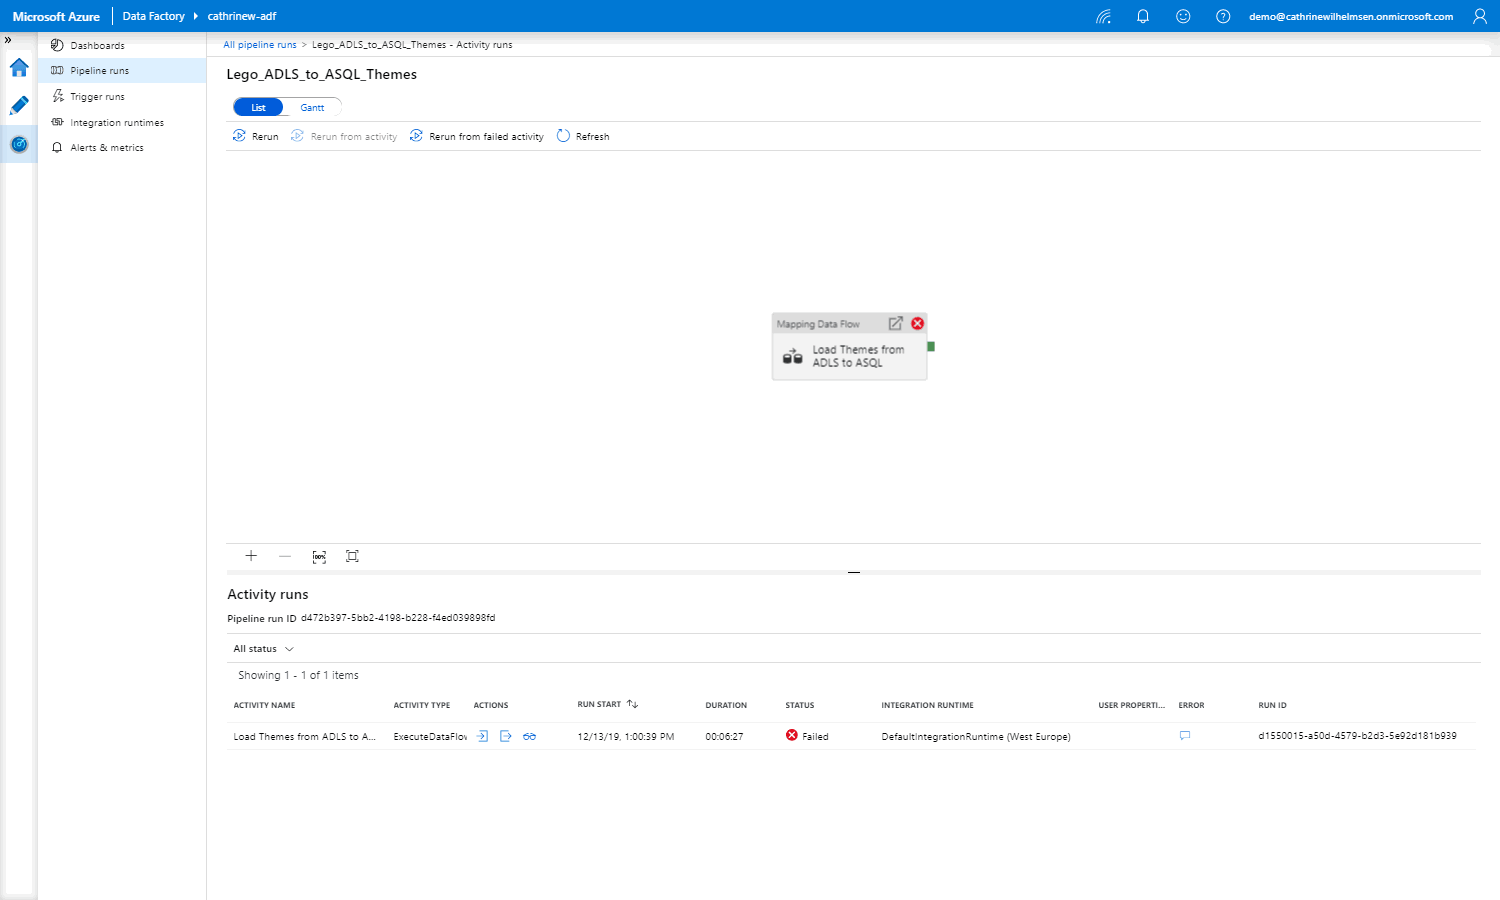Click the Home icon in left rail
Image resolution: width=1500 pixels, height=900 pixels.
(19, 68)
